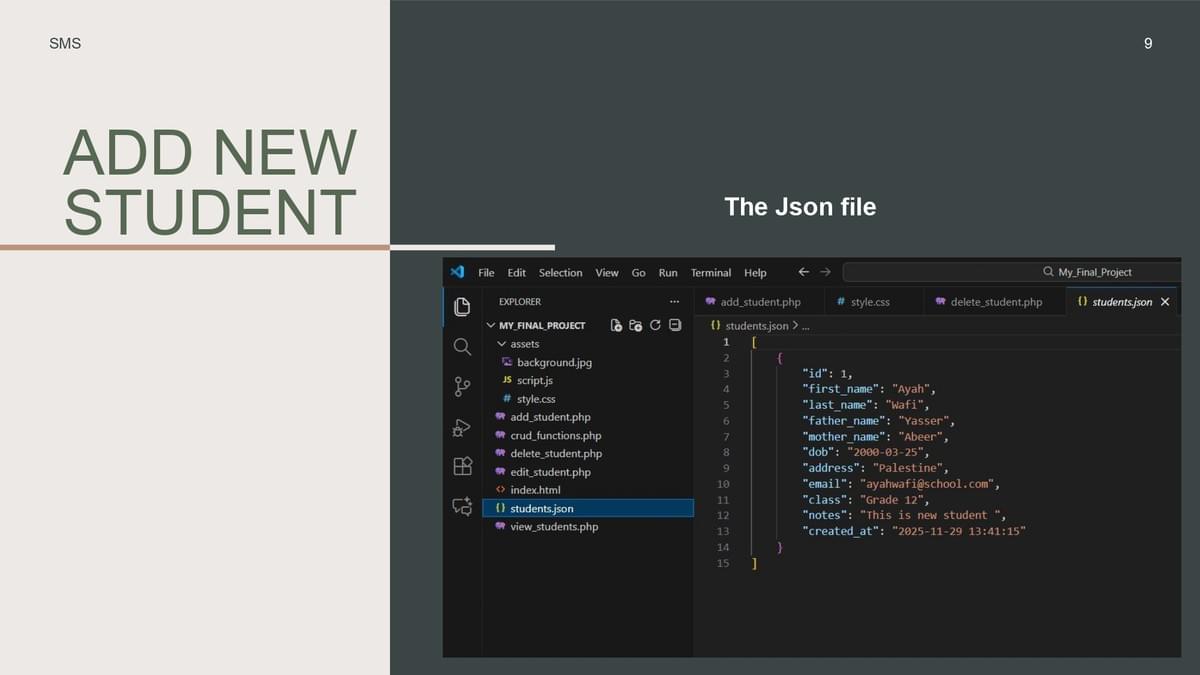Open the Extensions view icon
Screen dimensions: 1200x675
(462, 467)
